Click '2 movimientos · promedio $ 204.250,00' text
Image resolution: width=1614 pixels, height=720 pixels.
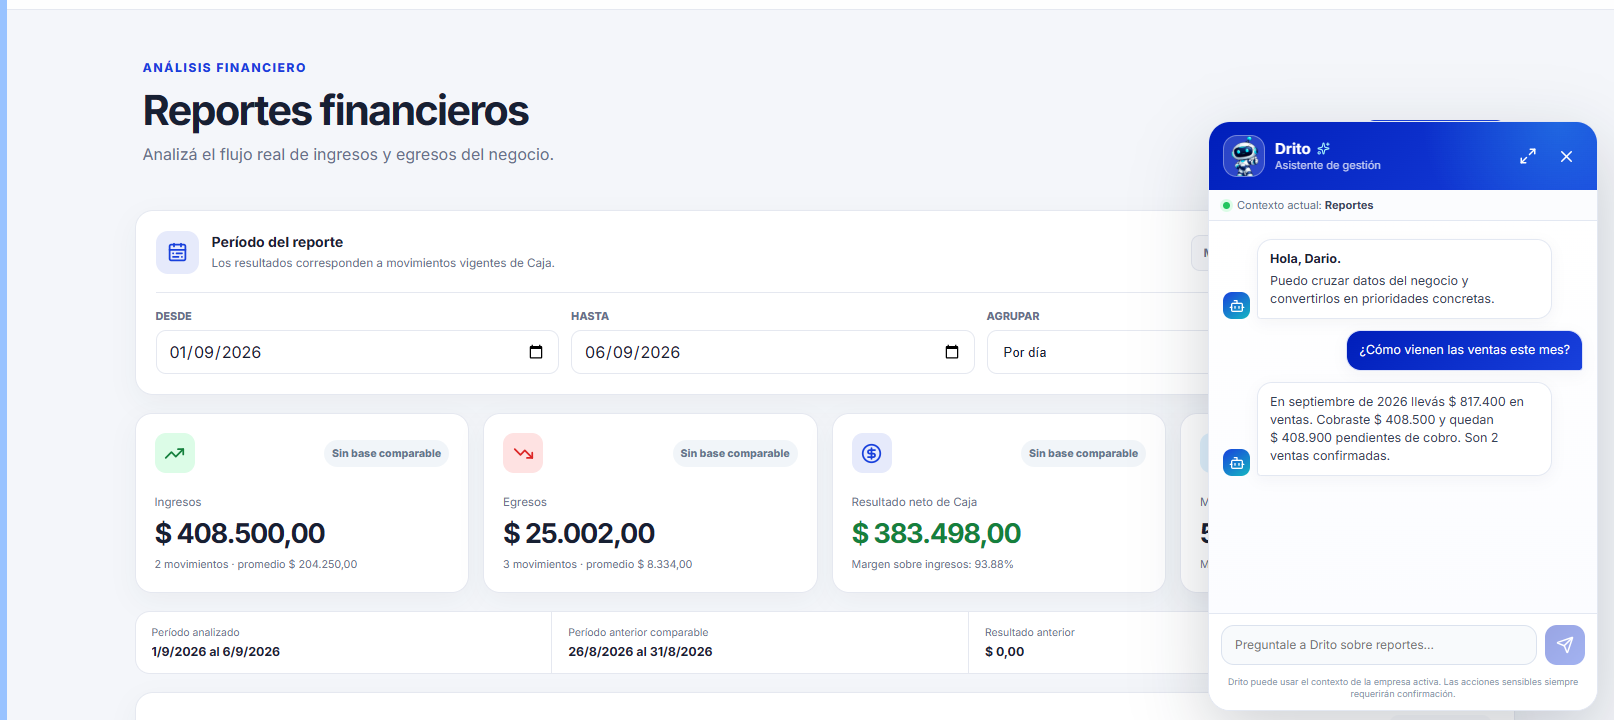coord(256,564)
